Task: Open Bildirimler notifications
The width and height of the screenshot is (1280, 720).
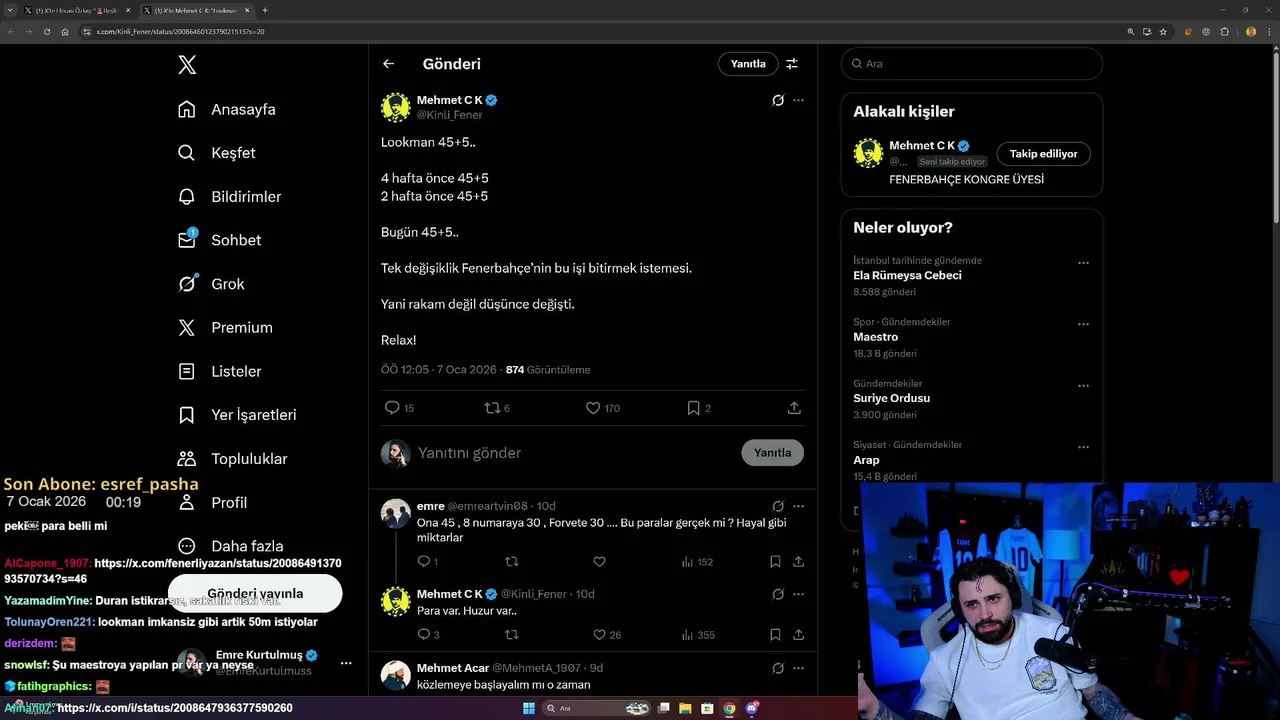Action: [229, 197]
